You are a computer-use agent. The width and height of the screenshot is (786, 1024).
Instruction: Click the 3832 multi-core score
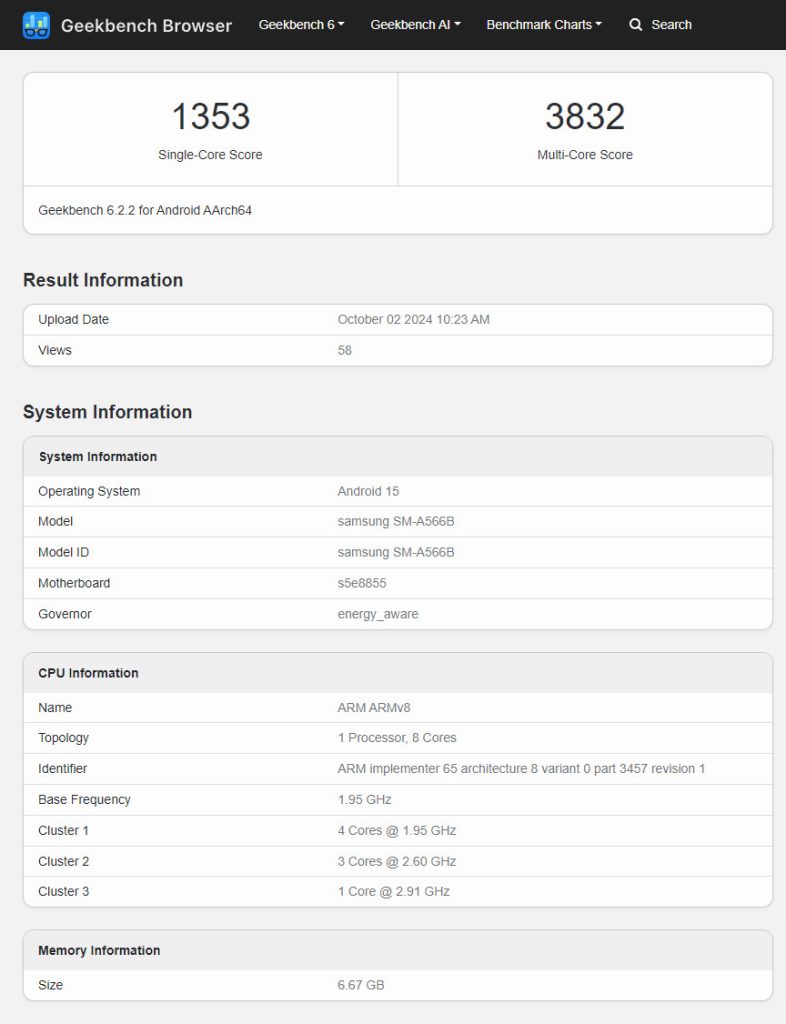pos(585,116)
